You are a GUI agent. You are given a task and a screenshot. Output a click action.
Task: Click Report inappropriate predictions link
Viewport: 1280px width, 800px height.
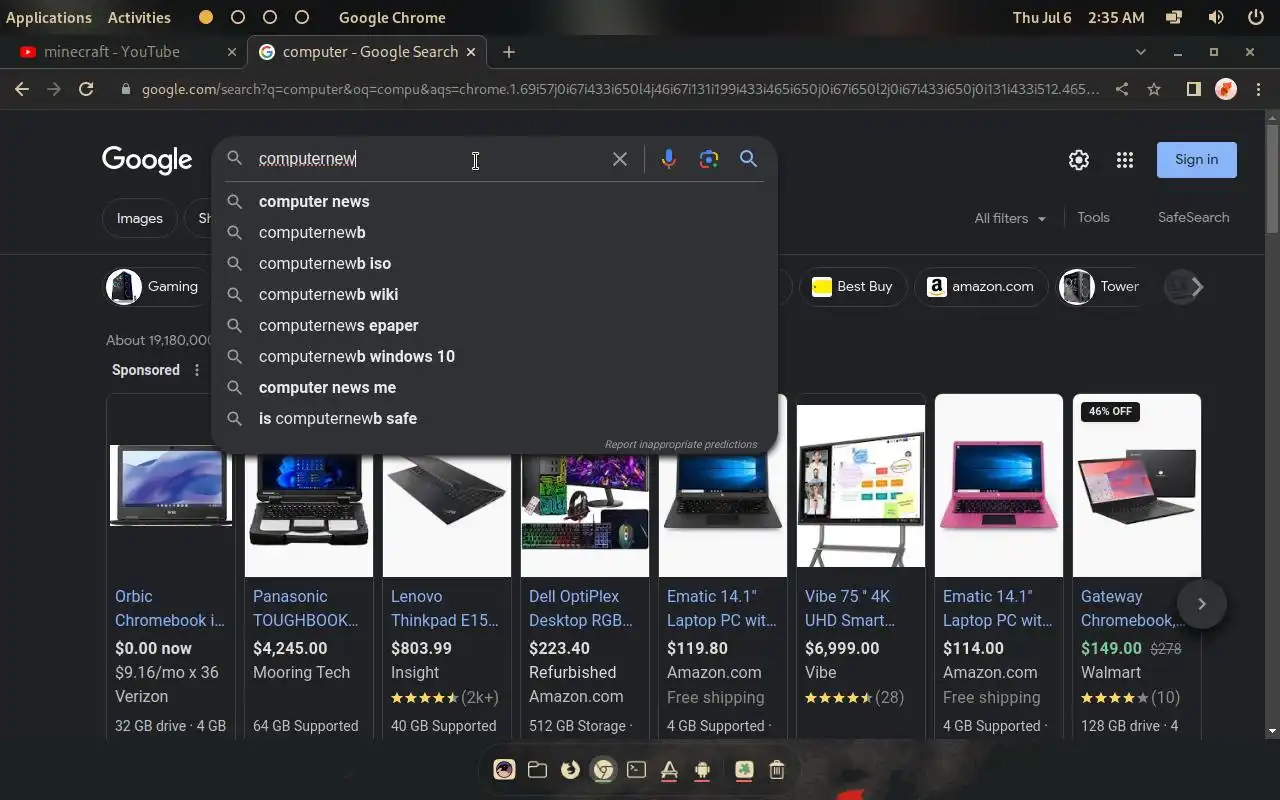point(681,444)
